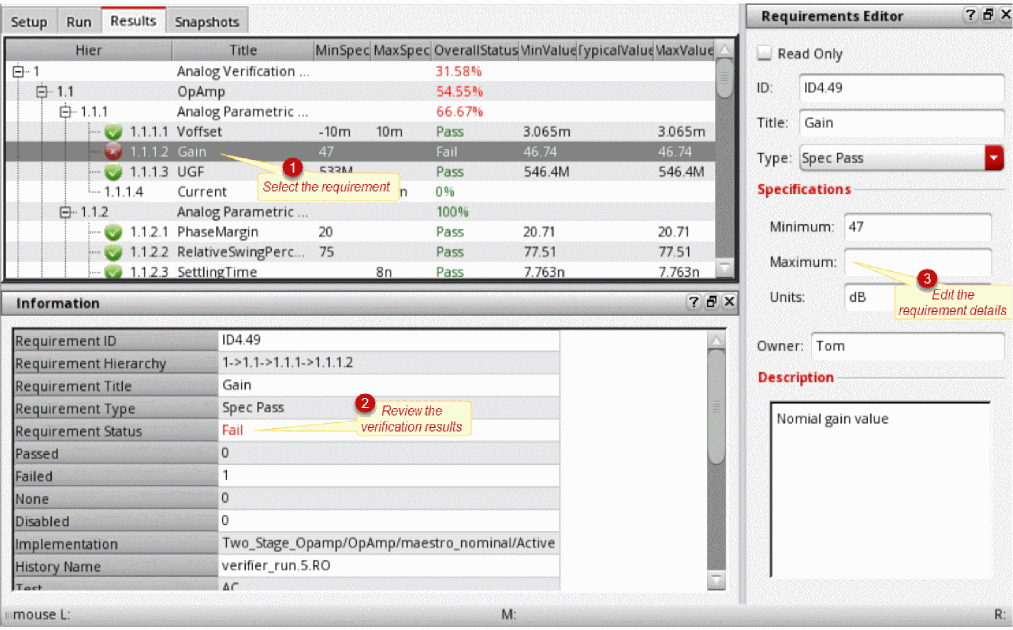Collapse the 1.1.2 Analog Parametric node
Image resolution: width=1013 pixels, height=630 pixels.
click(65, 212)
